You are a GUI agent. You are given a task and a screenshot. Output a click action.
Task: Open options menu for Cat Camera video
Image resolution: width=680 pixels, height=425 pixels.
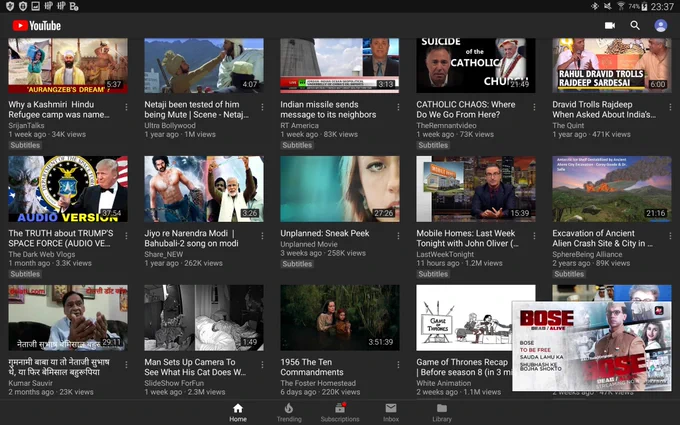262,365
